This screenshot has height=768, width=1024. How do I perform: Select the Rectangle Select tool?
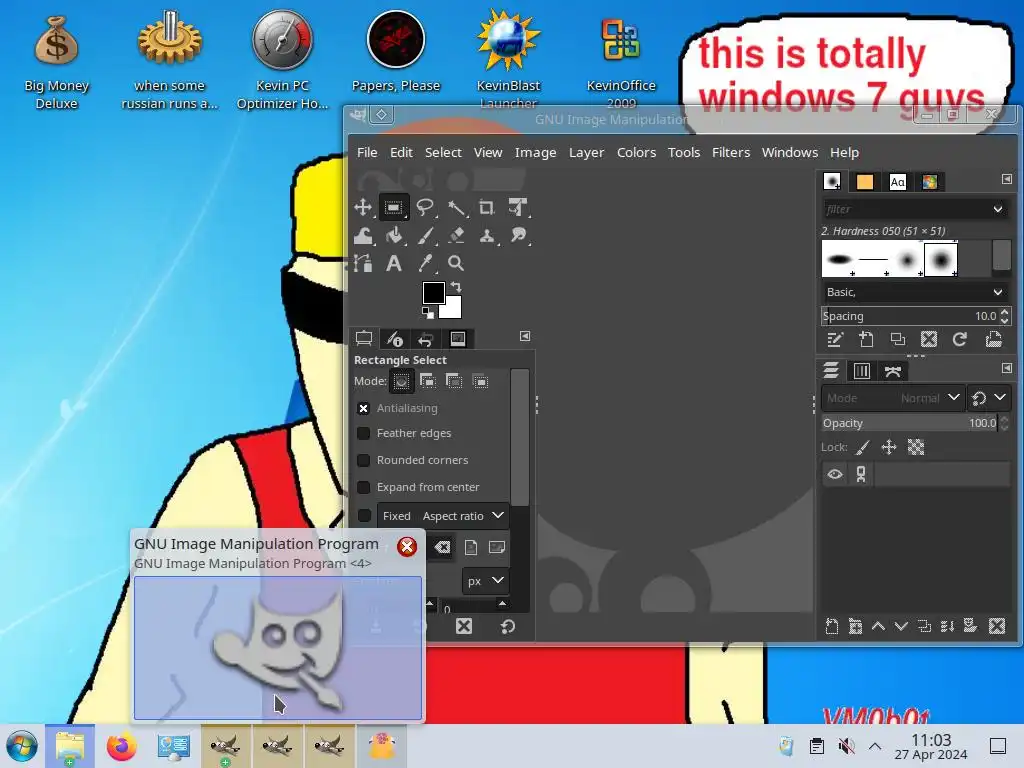[394, 208]
